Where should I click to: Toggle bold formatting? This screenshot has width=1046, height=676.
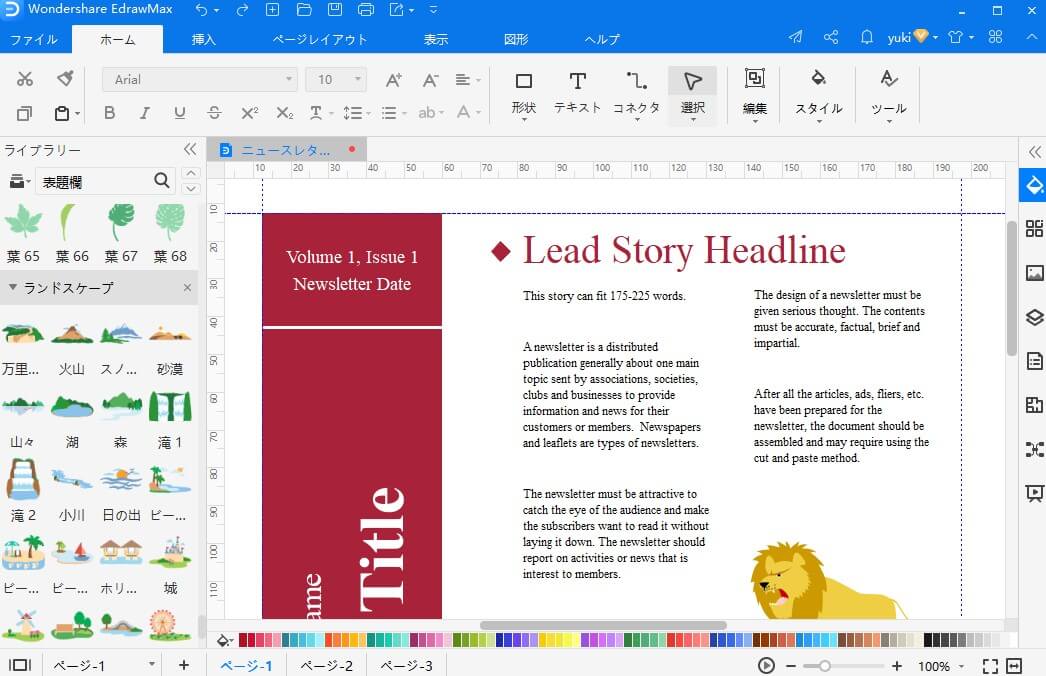click(x=110, y=113)
